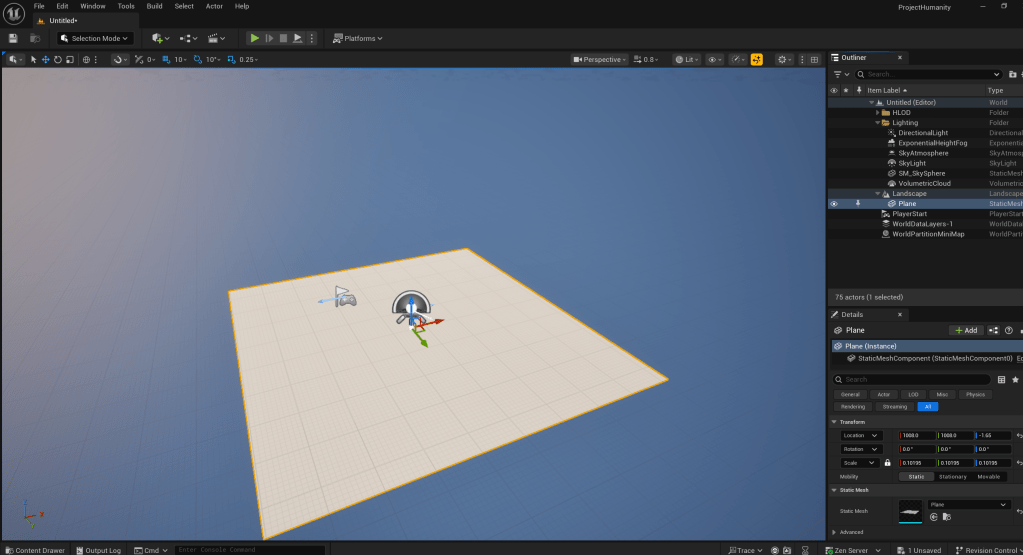
Task: Open the property matrix grid icon in Details
Action: pos(1001,380)
